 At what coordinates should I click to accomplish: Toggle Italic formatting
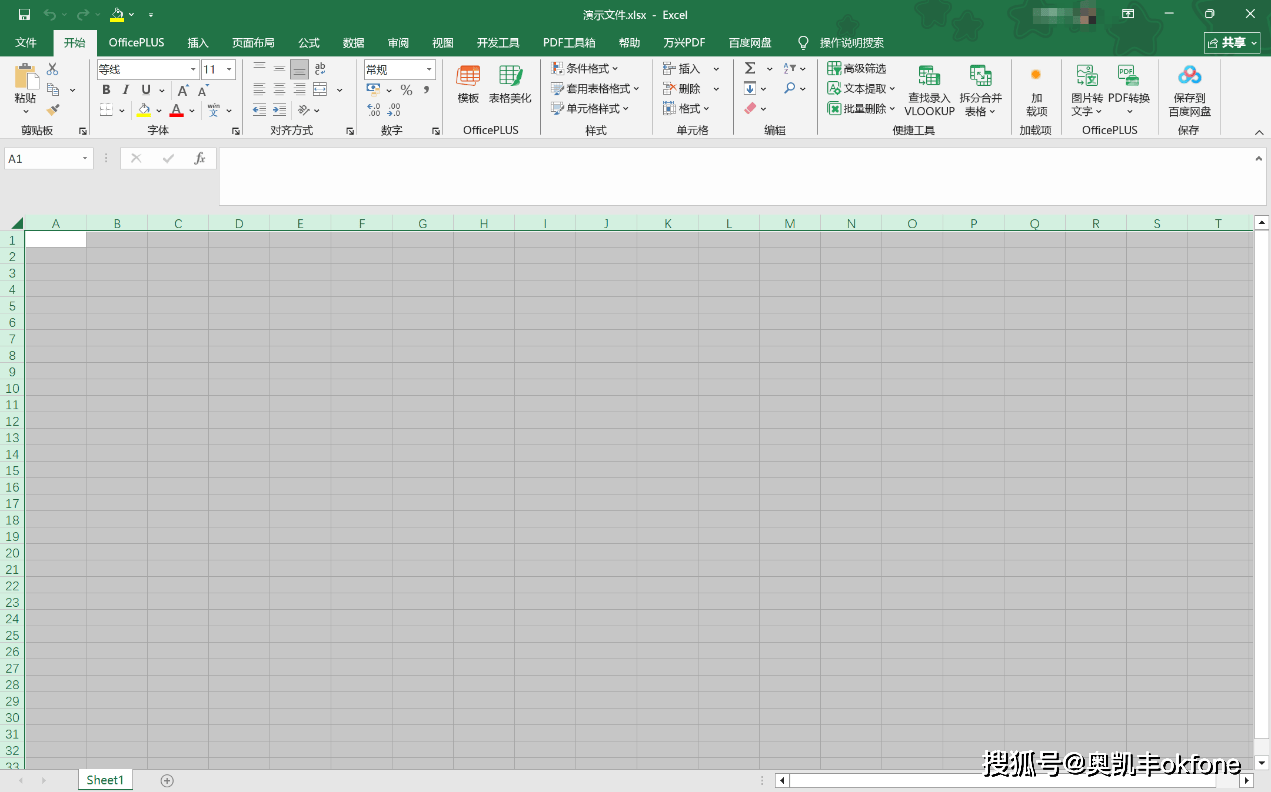coord(126,90)
